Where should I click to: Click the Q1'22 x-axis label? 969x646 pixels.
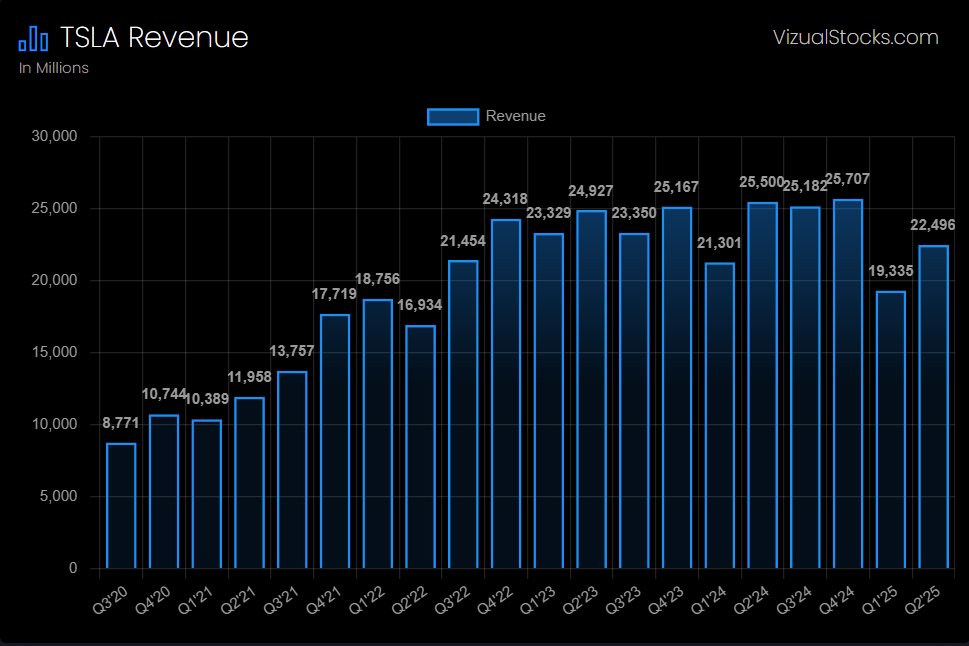point(366,600)
